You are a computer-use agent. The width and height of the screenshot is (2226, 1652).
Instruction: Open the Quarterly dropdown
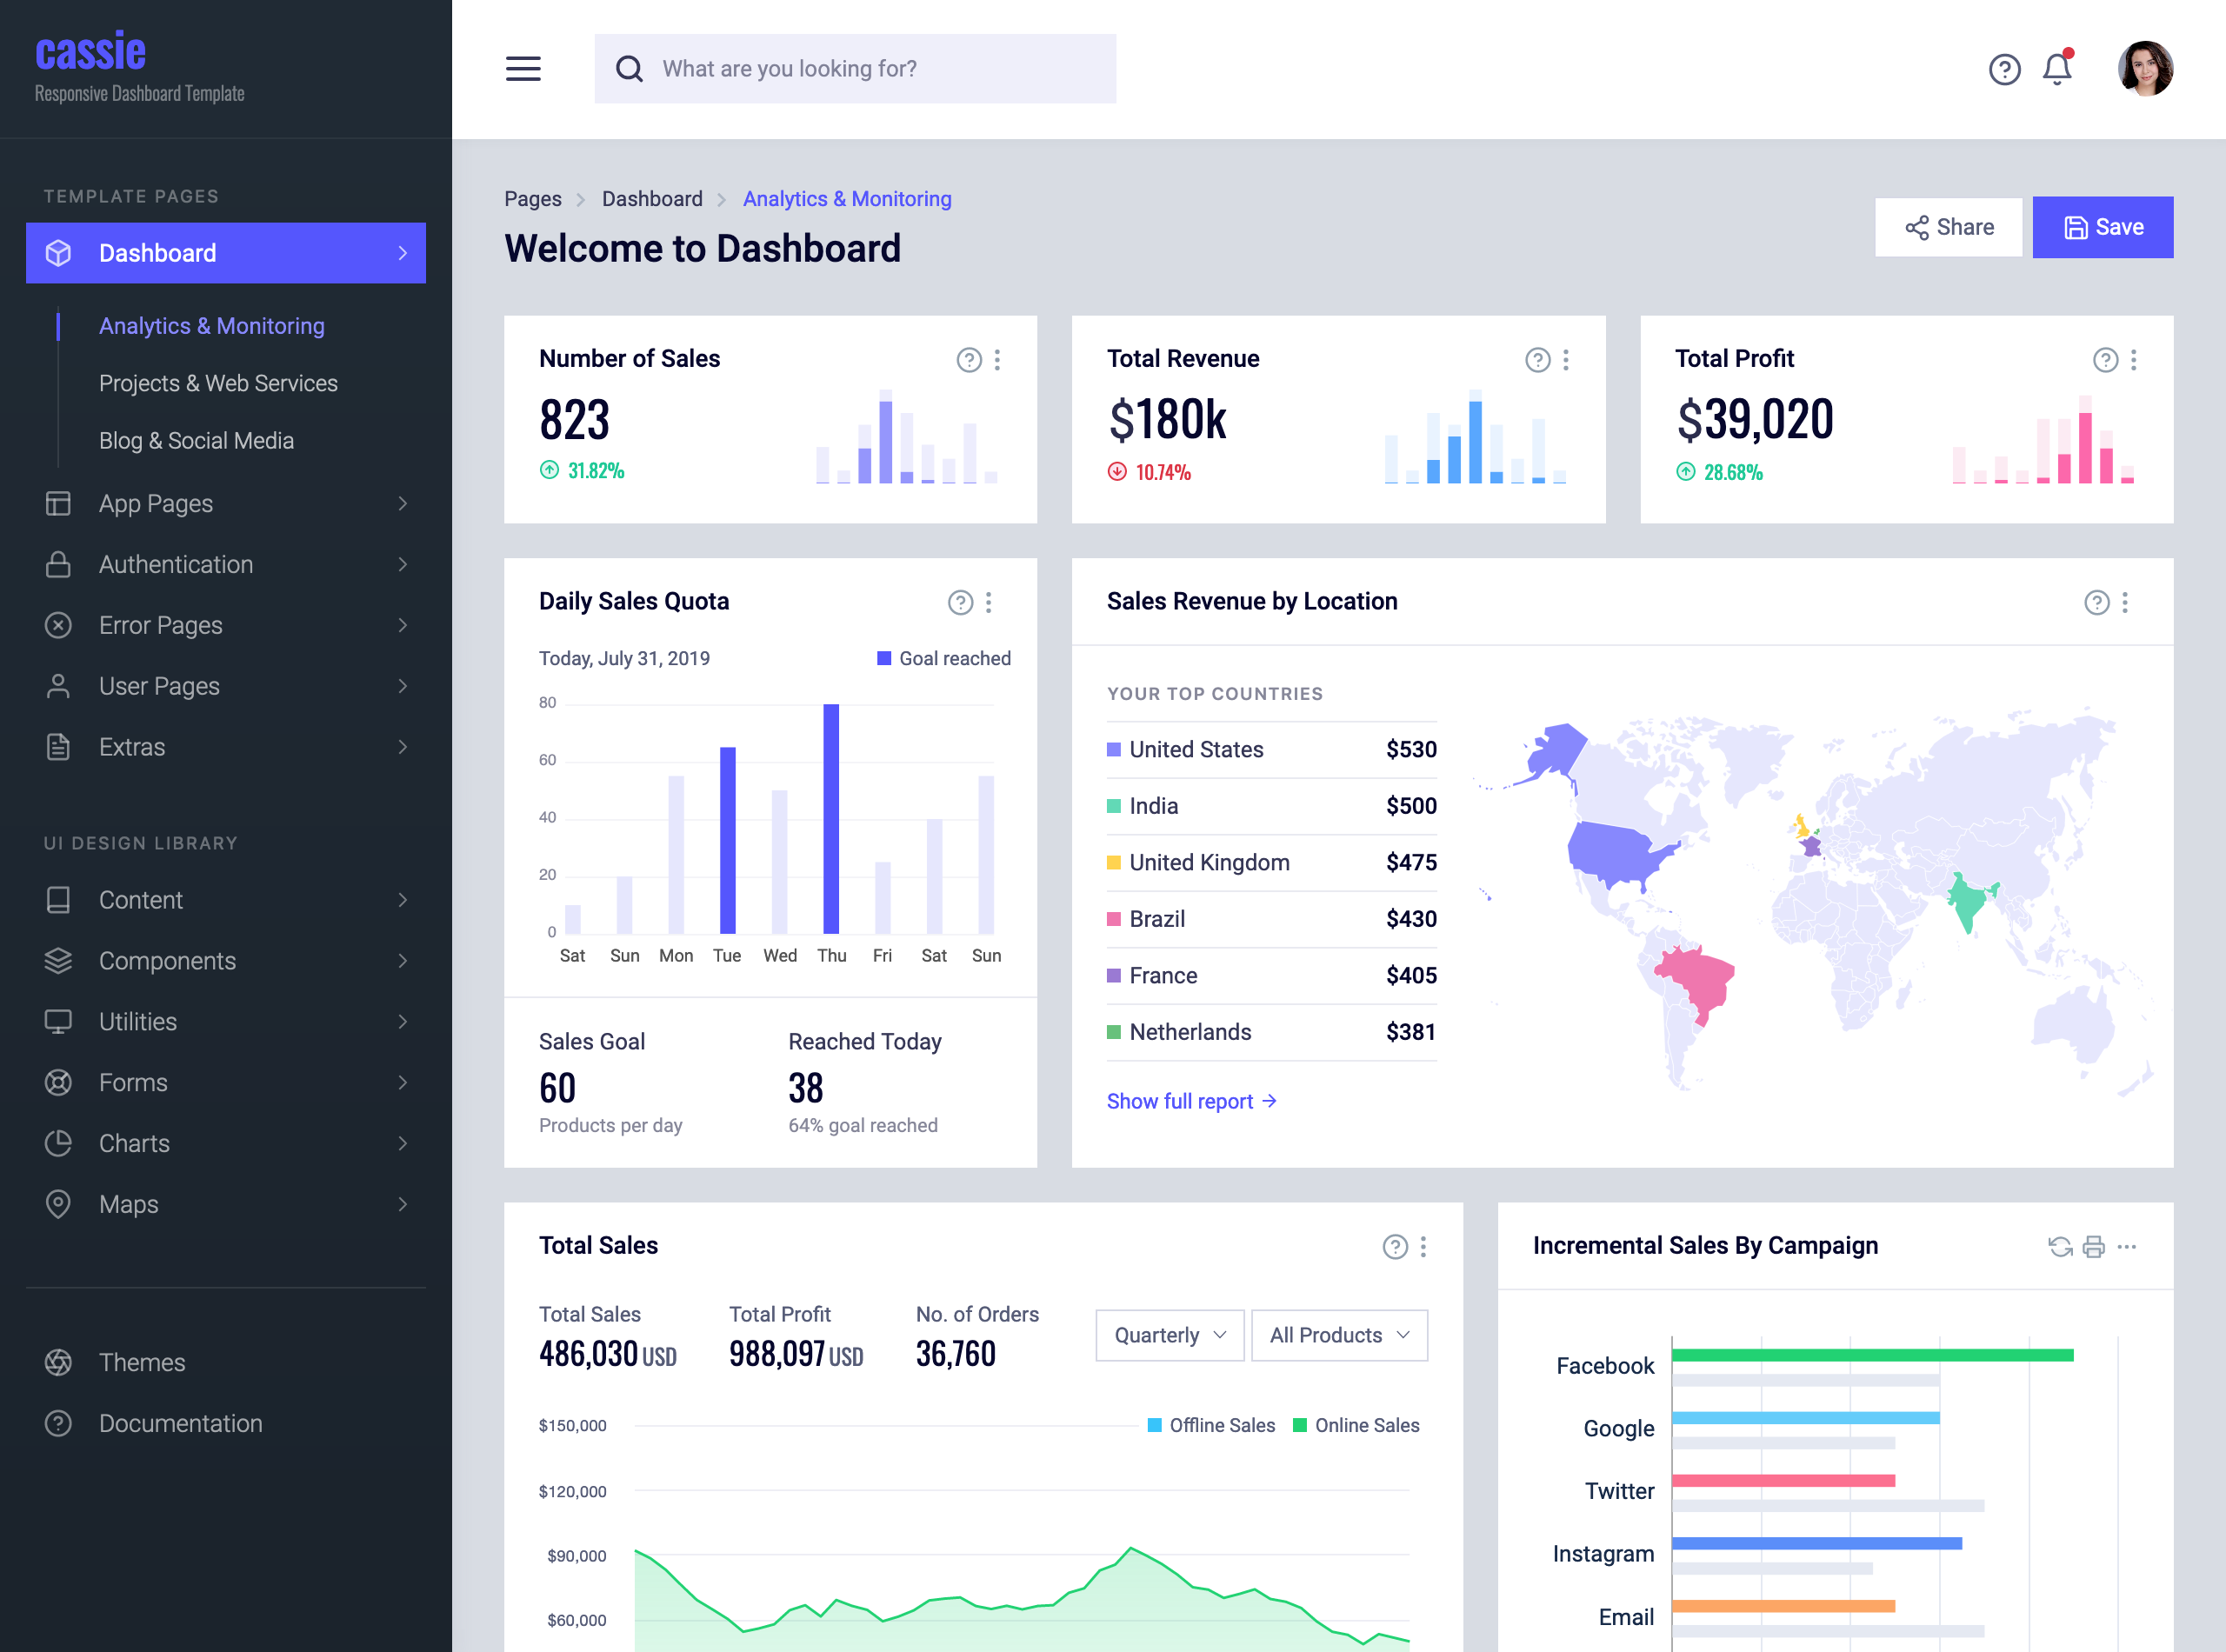pyautogui.click(x=1169, y=1335)
